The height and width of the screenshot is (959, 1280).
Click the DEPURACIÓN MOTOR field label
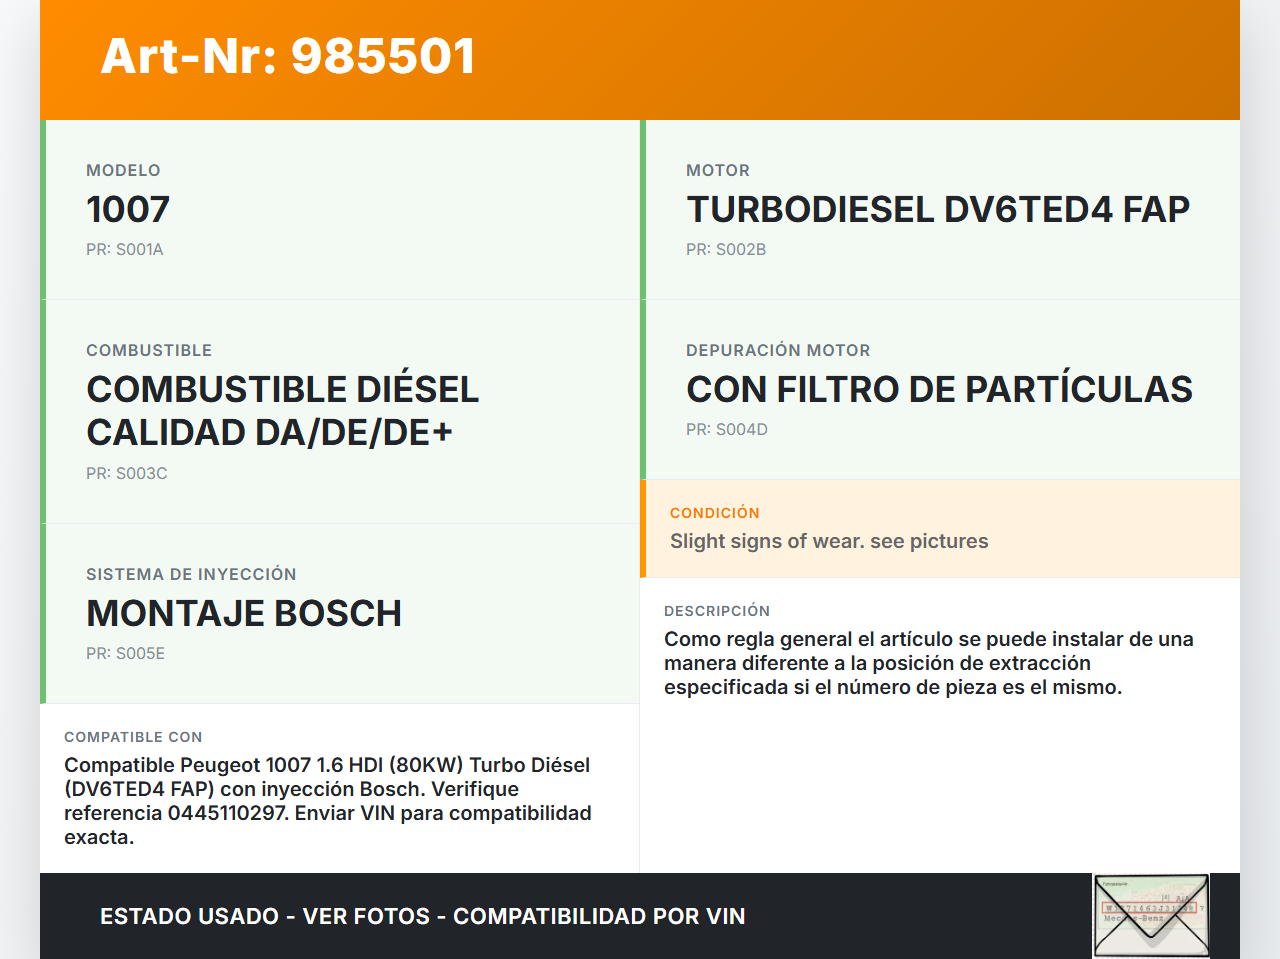coord(777,351)
